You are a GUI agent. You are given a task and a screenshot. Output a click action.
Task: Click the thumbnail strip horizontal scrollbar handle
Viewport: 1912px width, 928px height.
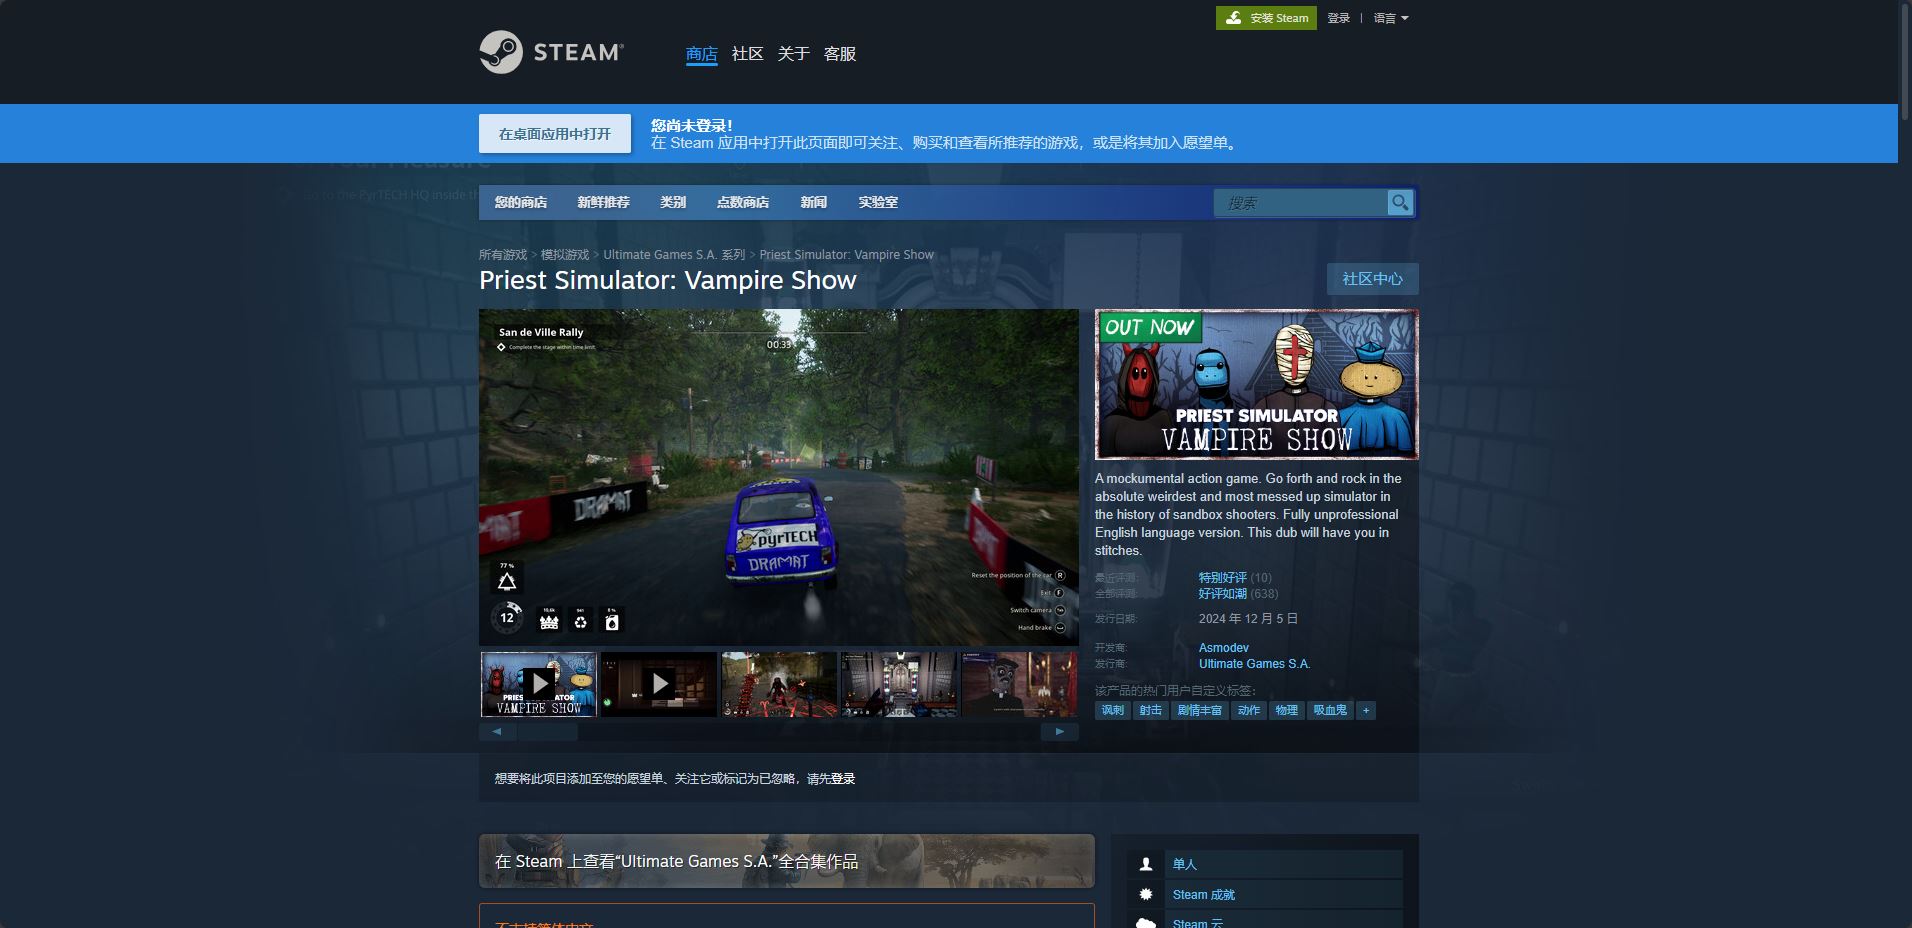(547, 732)
